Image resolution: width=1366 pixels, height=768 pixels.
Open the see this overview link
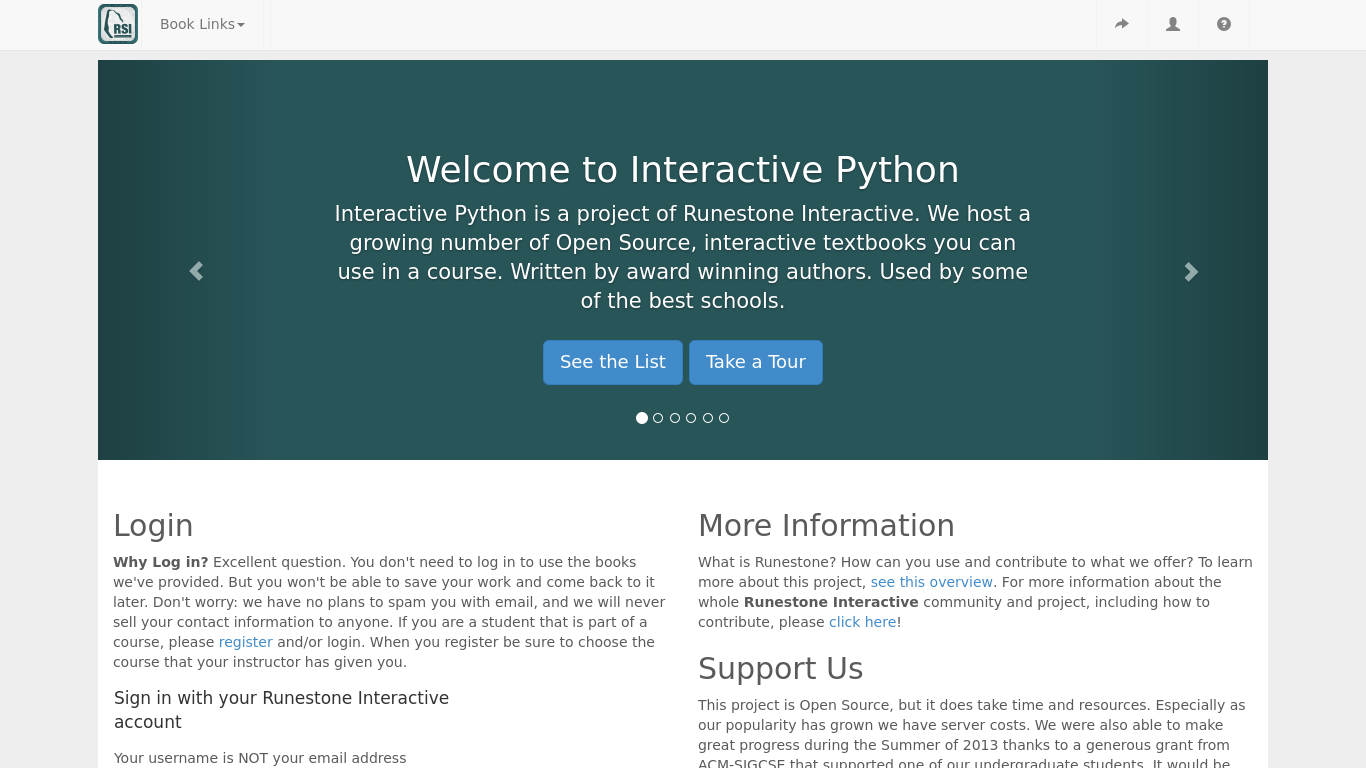[x=932, y=582]
